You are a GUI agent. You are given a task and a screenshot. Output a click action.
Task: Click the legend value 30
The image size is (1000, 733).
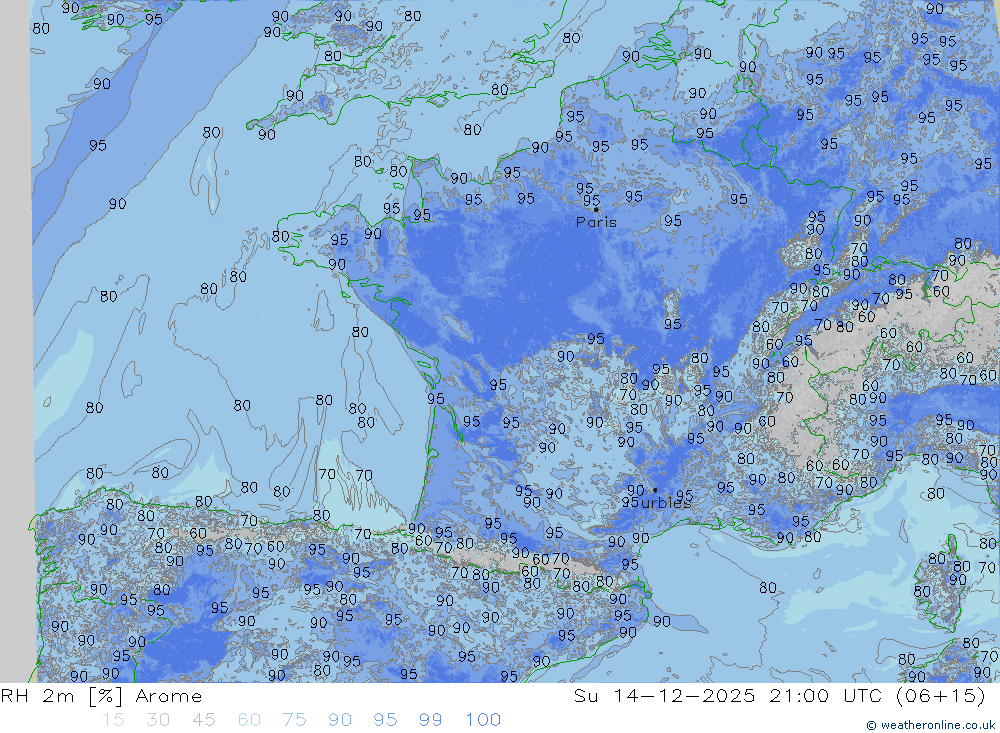pyautogui.click(x=158, y=720)
